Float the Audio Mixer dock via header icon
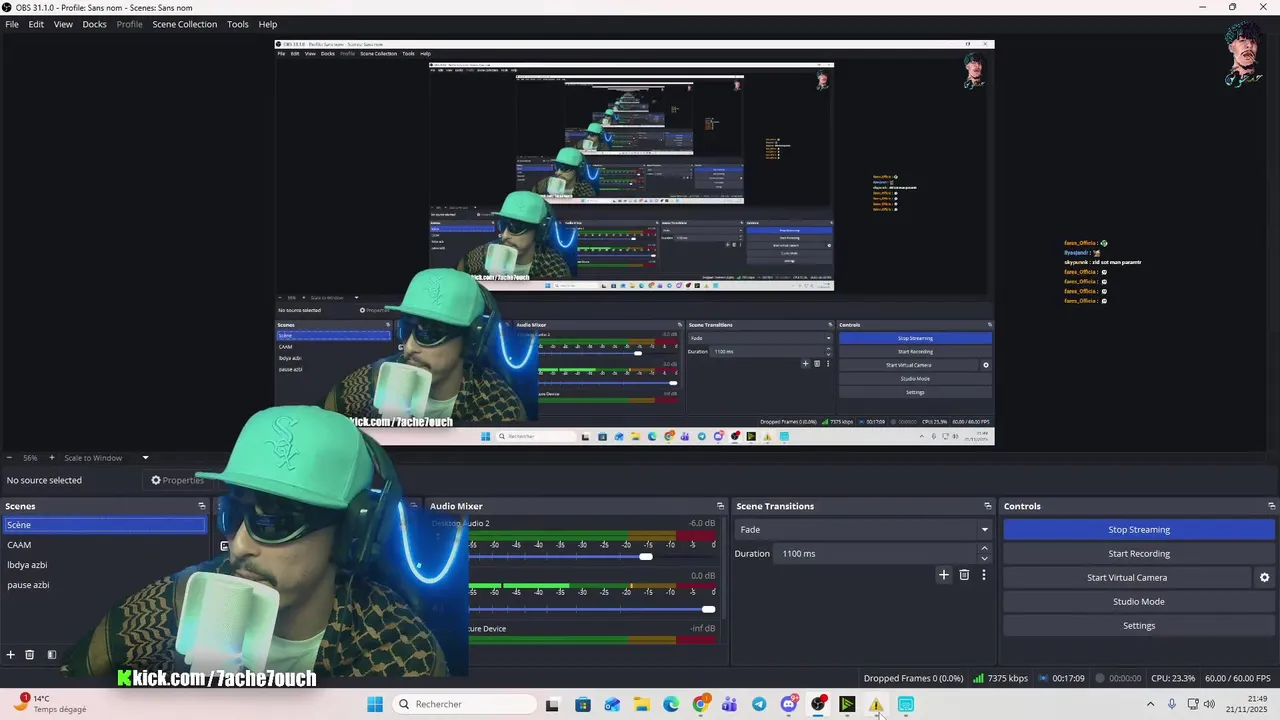The height and width of the screenshot is (720, 1280). click(x=720, y=506)
